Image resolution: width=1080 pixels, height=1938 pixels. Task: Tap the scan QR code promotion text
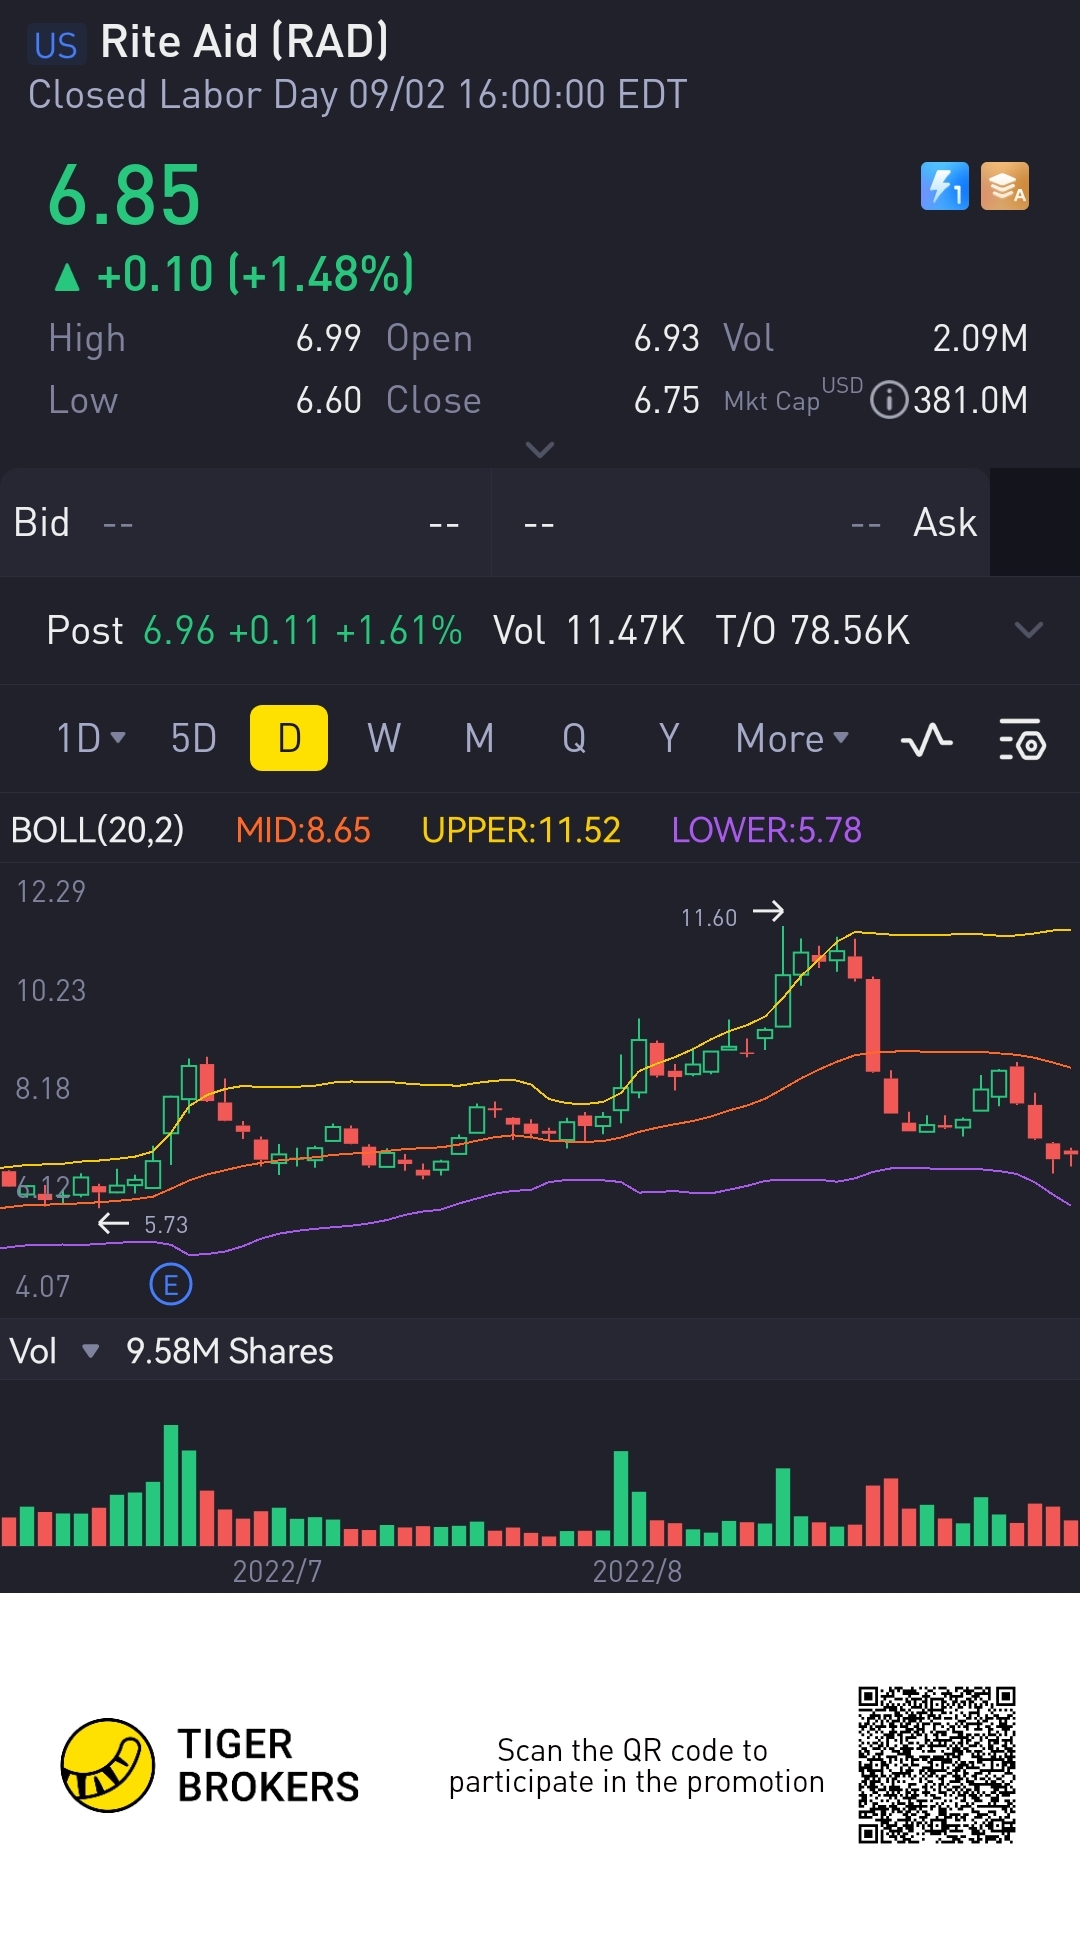pos(636,1766)
